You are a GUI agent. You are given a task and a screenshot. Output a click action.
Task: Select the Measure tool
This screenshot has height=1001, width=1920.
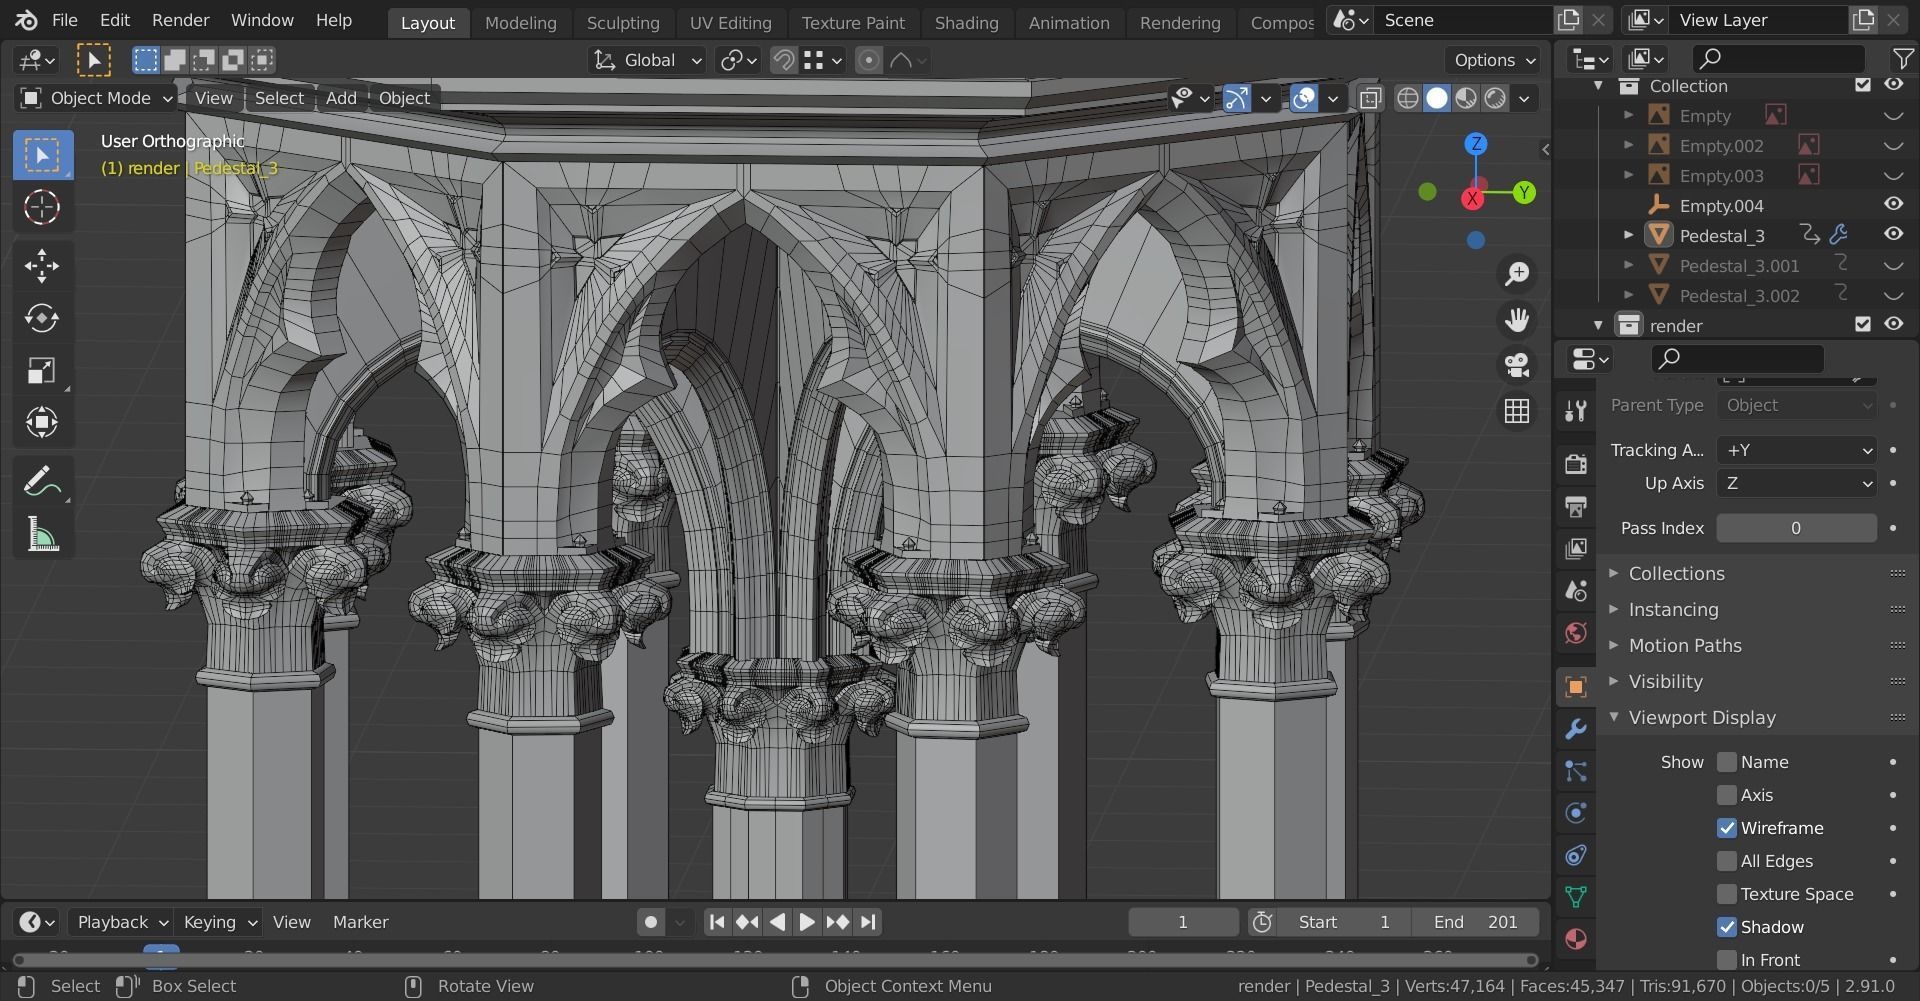[x=42, y=535]
